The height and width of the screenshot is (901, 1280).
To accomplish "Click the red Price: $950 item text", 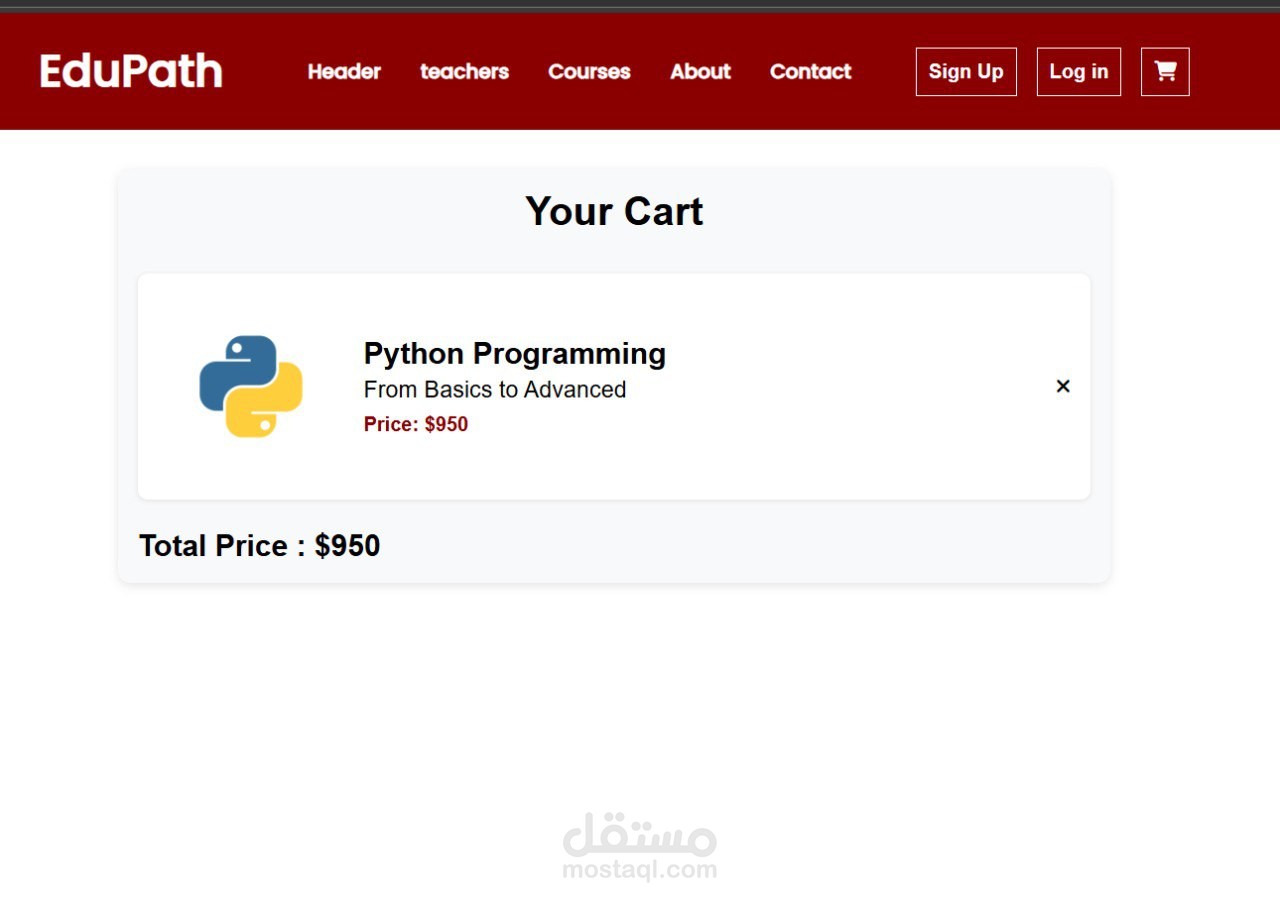I will (416, 424).
